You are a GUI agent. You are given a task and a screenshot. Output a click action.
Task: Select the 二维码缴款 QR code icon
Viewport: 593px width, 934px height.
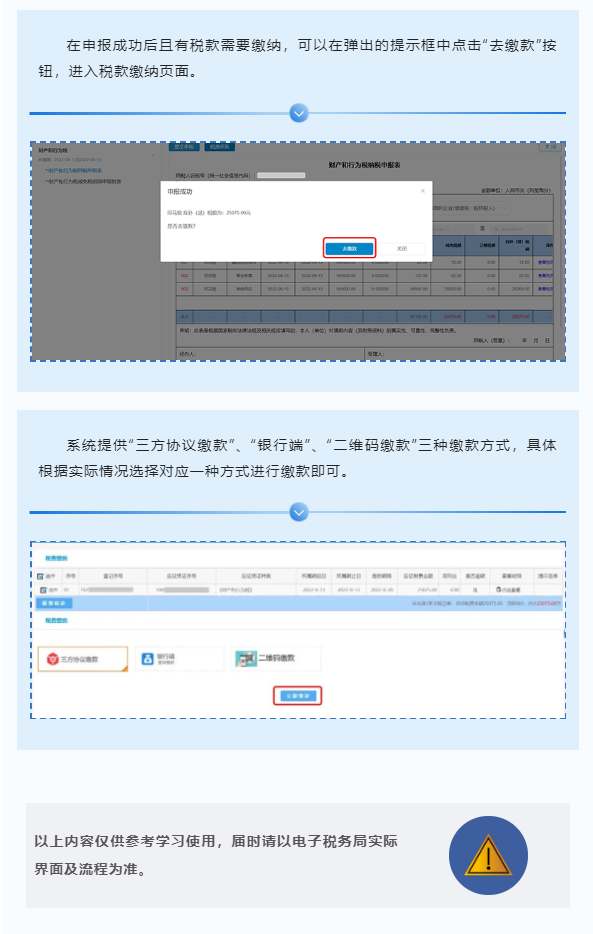(x=245, y=658)
